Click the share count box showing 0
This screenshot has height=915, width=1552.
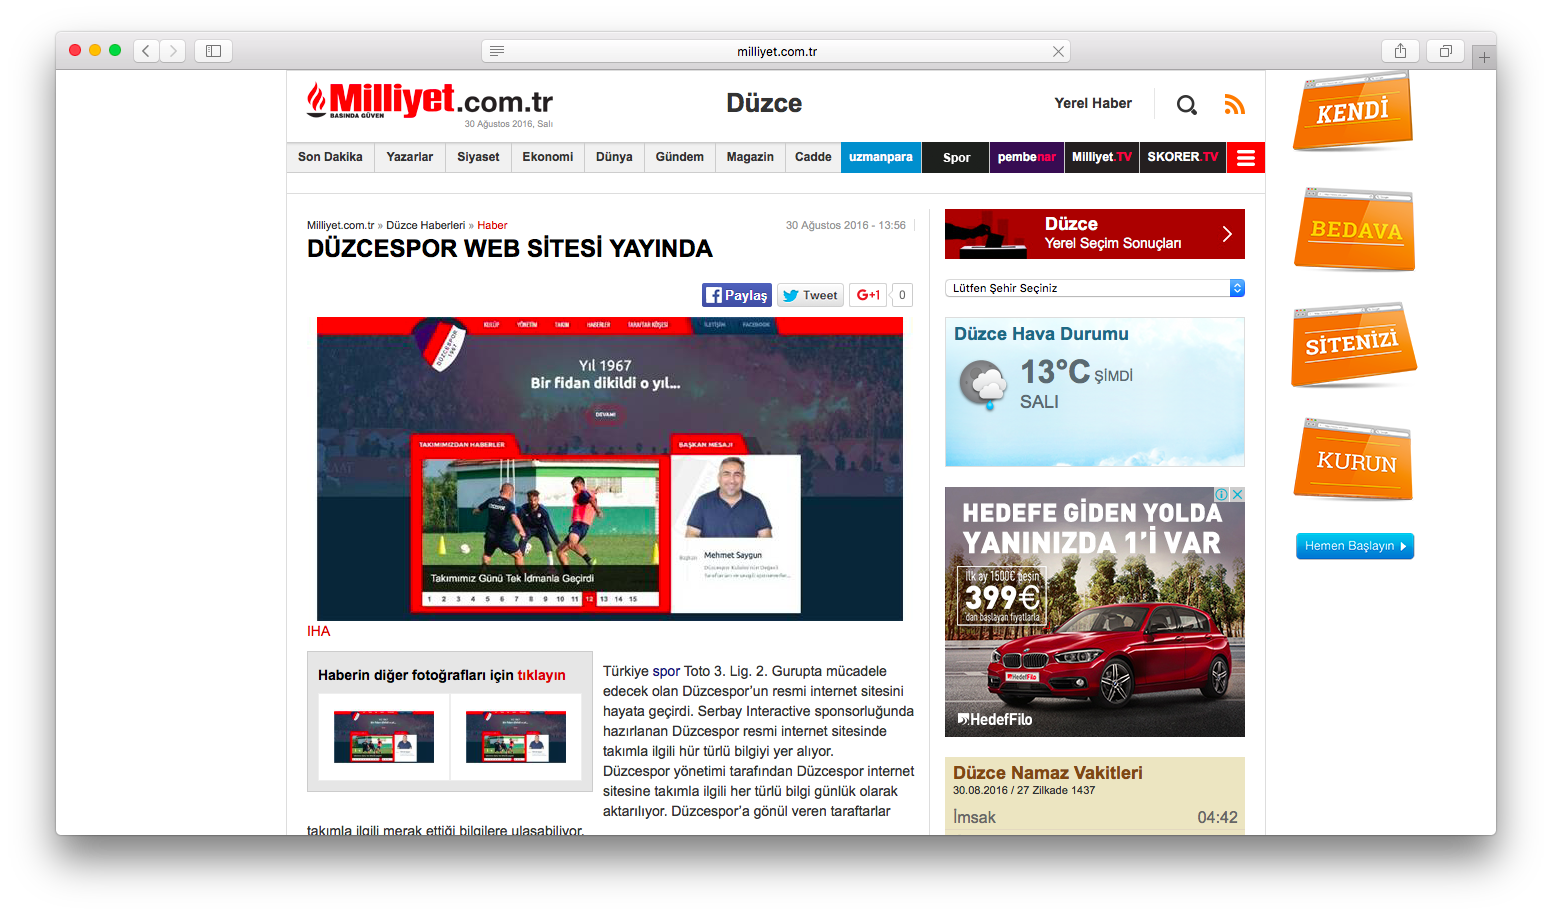click(902, 295)
